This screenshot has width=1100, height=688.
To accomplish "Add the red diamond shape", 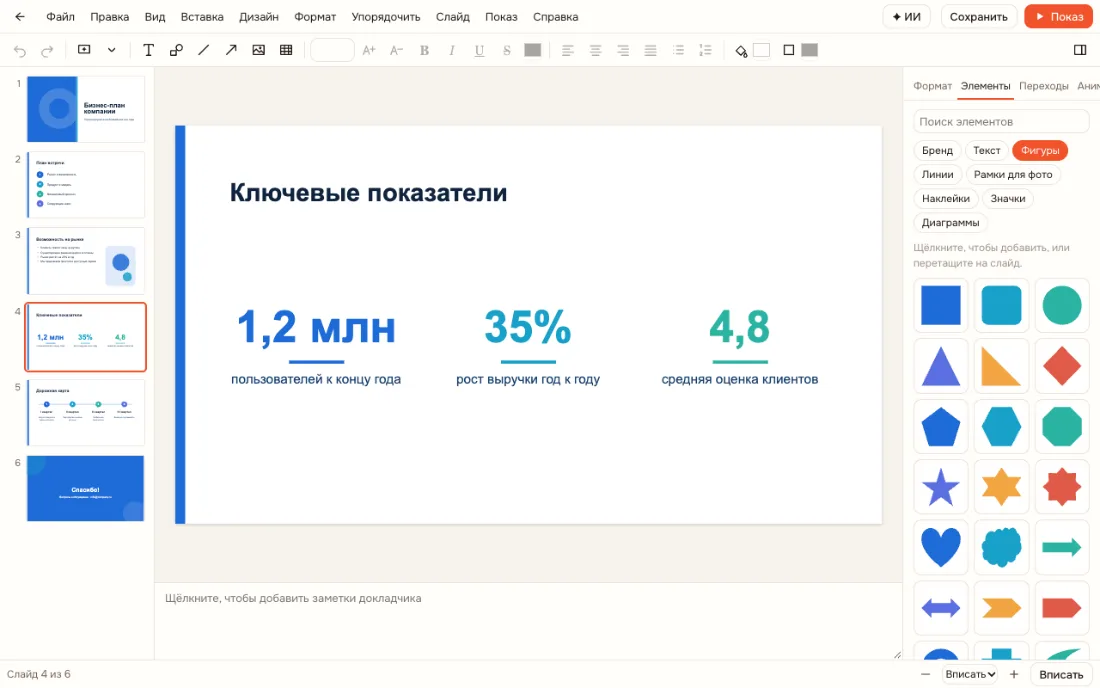I will (x=1061, y=366).
